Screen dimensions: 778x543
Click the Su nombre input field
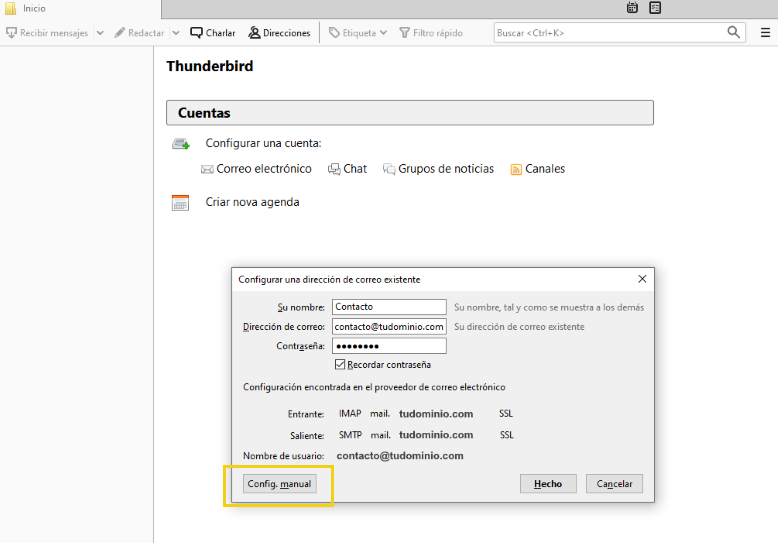(x=389, y=307)
